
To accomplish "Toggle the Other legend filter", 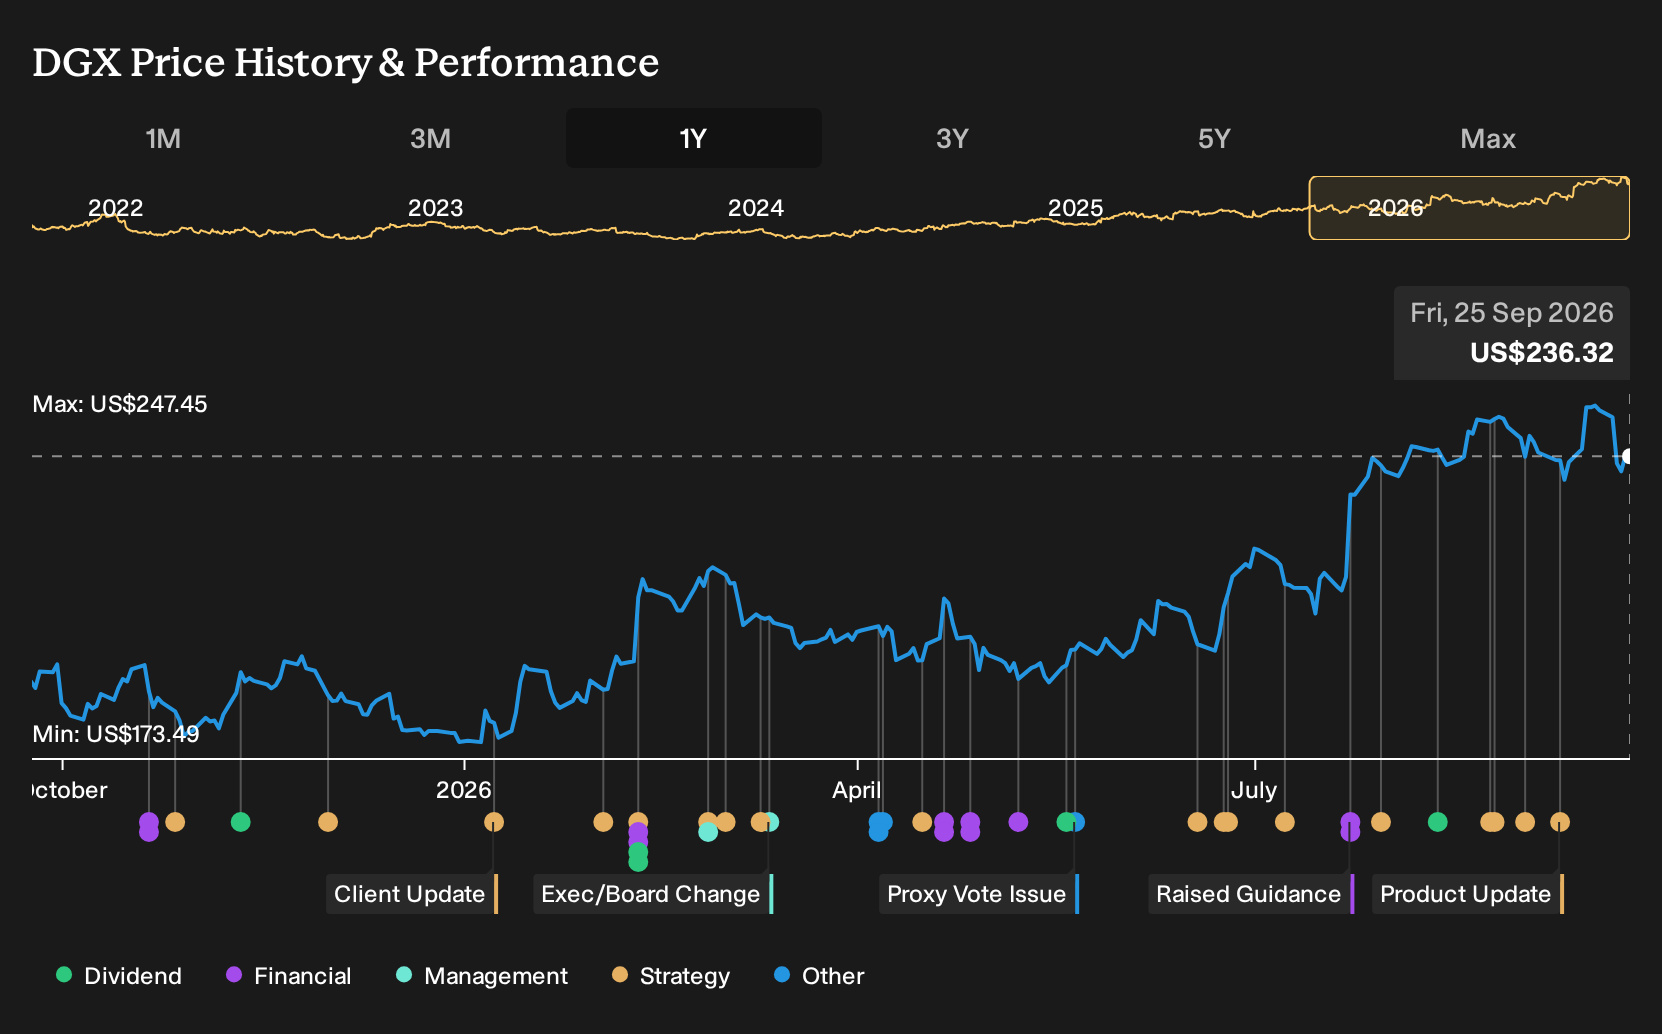I will pos(820,976).
